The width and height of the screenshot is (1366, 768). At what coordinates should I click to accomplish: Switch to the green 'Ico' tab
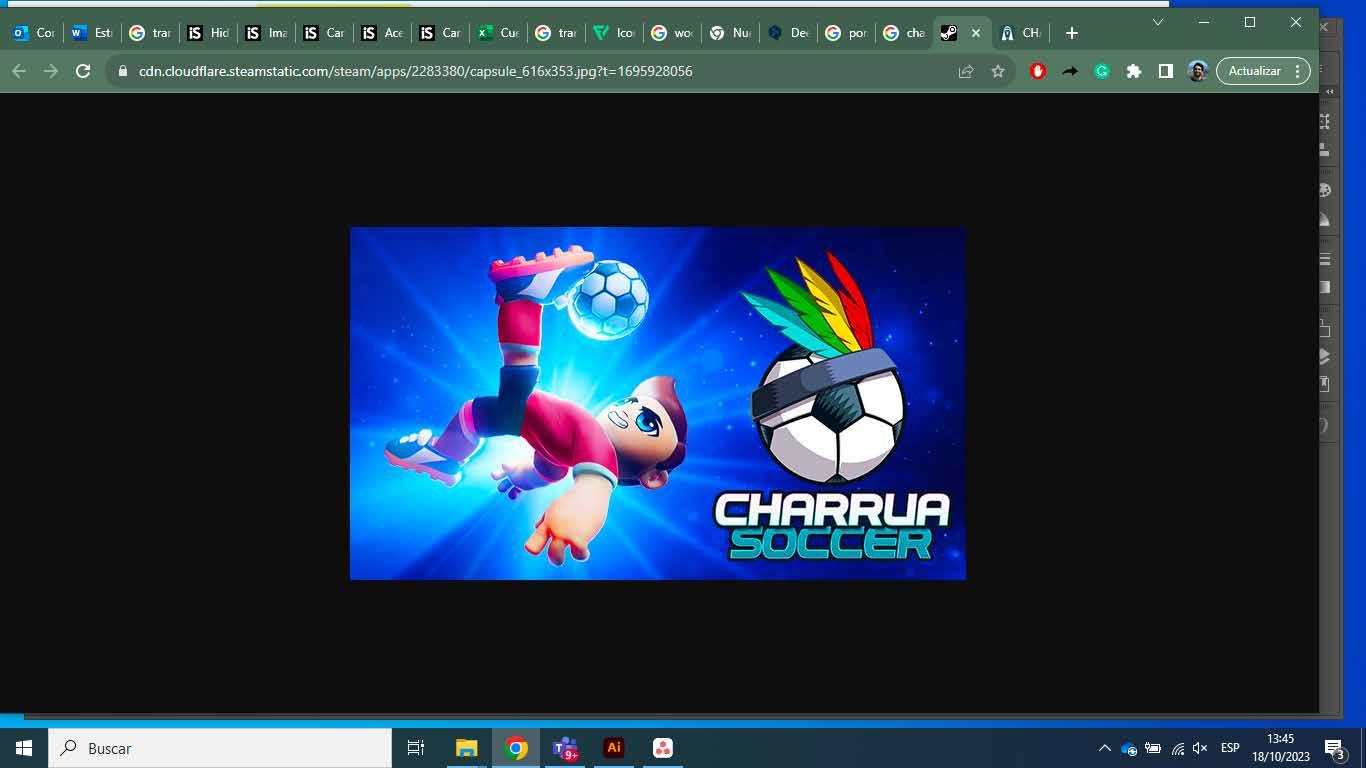click(613, 33)
